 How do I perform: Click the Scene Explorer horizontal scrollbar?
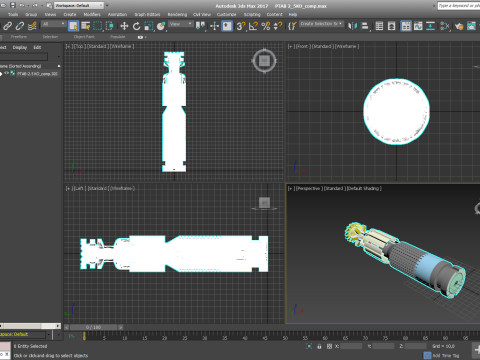(30, 326)
